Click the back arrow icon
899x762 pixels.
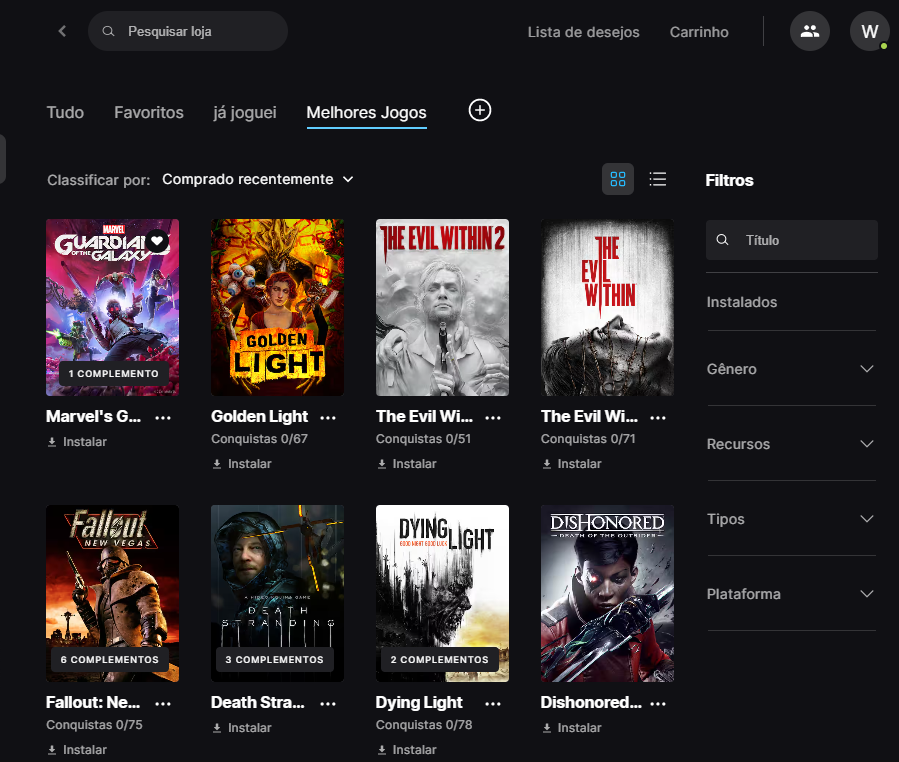coord(62,31)
